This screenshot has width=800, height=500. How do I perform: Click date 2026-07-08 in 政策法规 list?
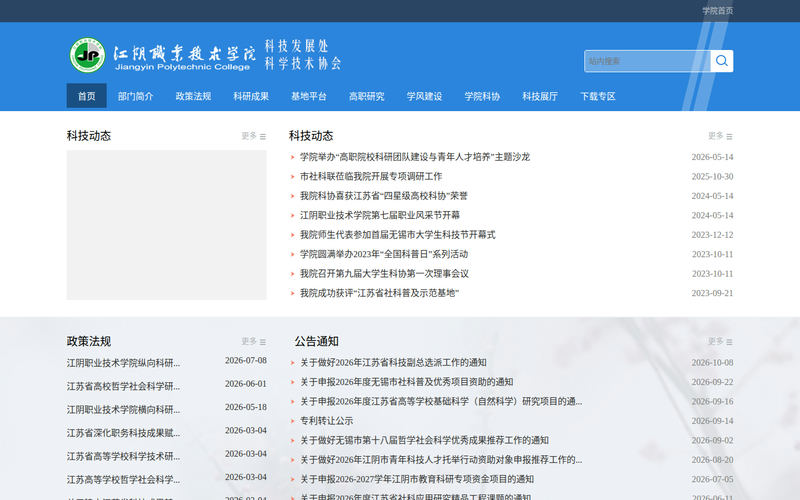246,360
